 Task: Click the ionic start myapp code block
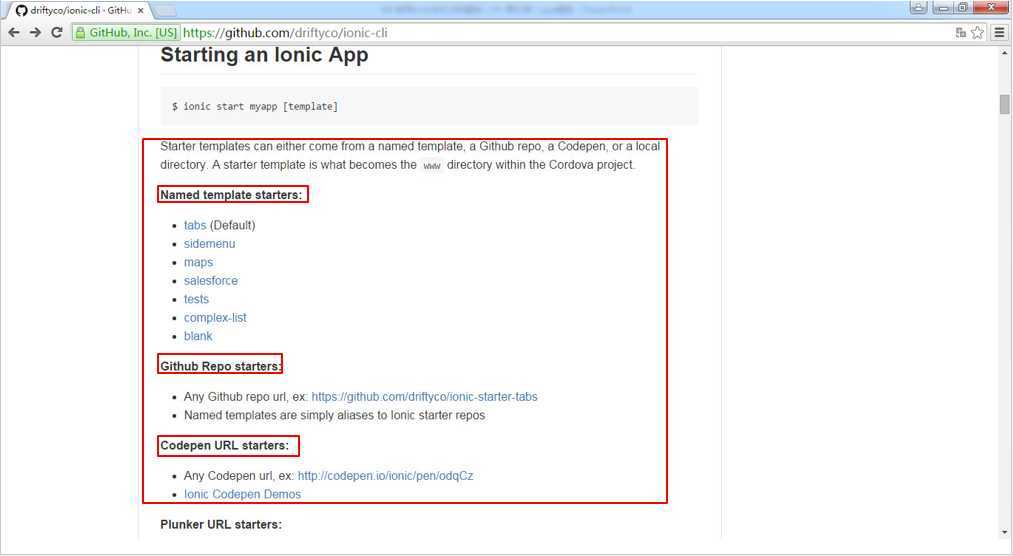(x=429, y=107)
